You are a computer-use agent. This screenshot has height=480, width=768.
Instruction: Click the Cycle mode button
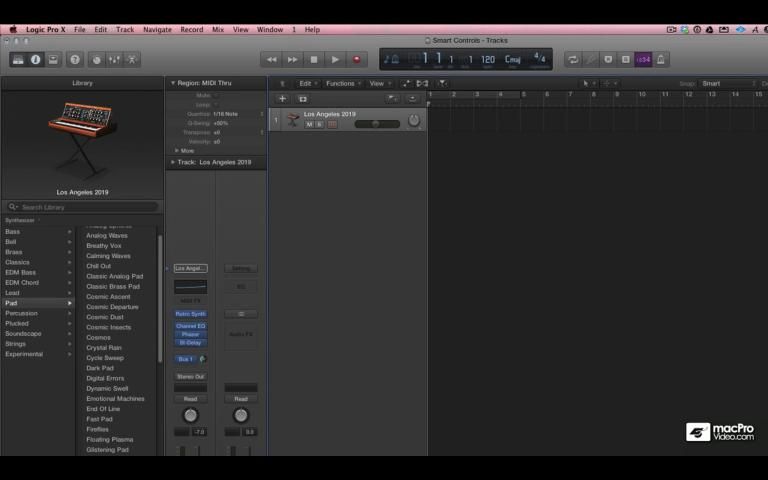point(573,60)
